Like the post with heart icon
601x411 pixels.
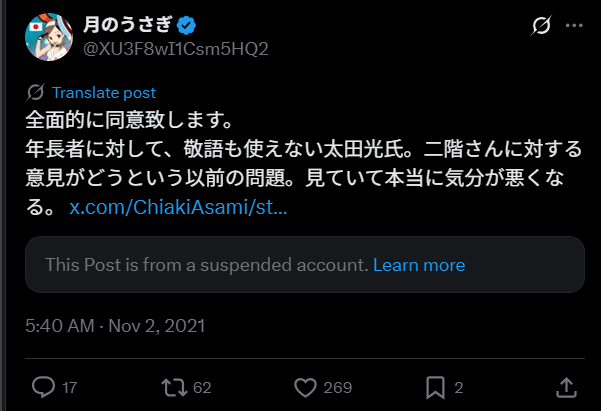(307, 386)
